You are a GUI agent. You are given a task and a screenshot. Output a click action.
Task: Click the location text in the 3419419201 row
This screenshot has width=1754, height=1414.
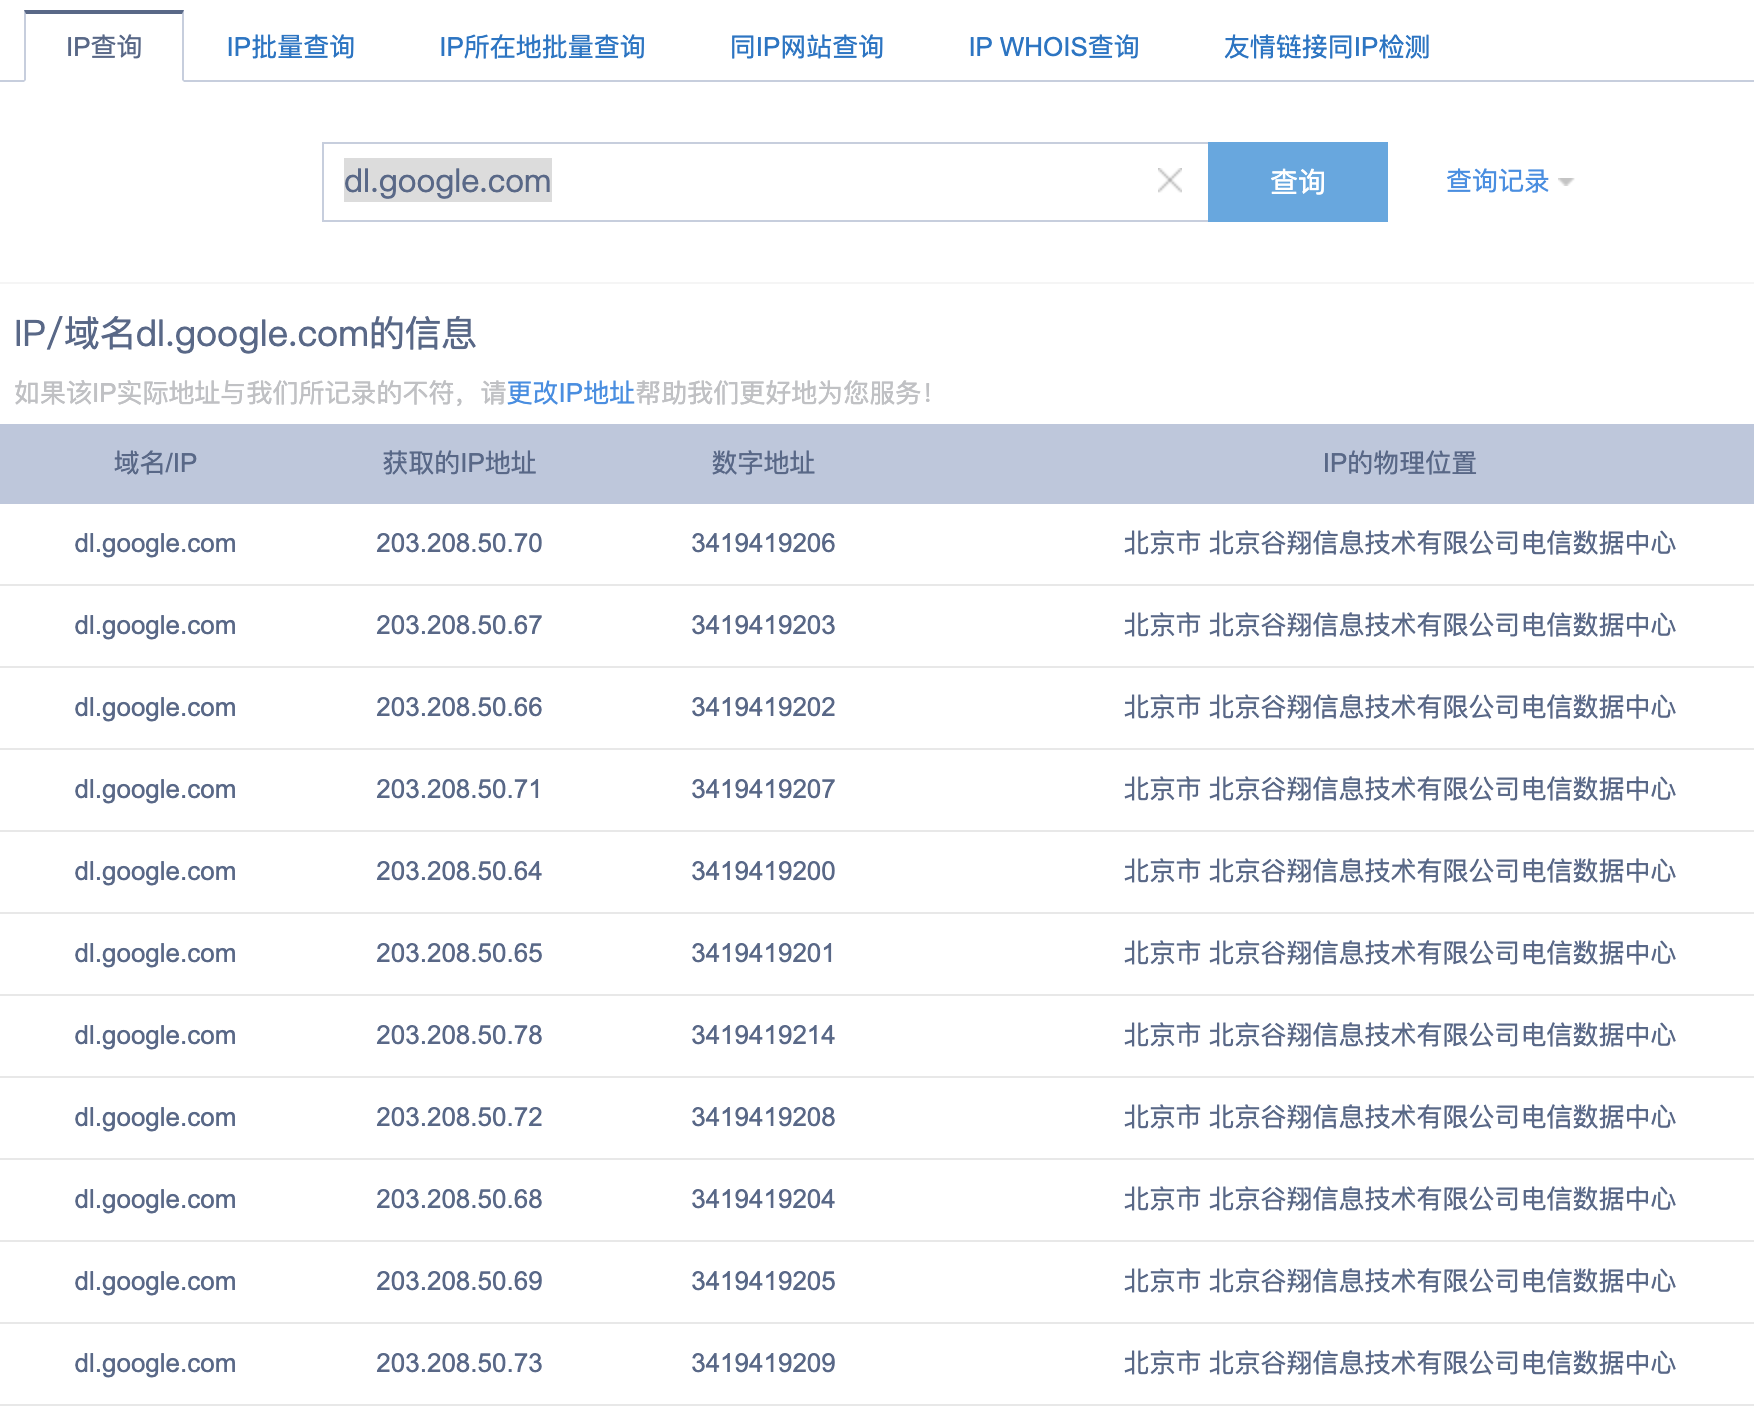[1399, 953]
